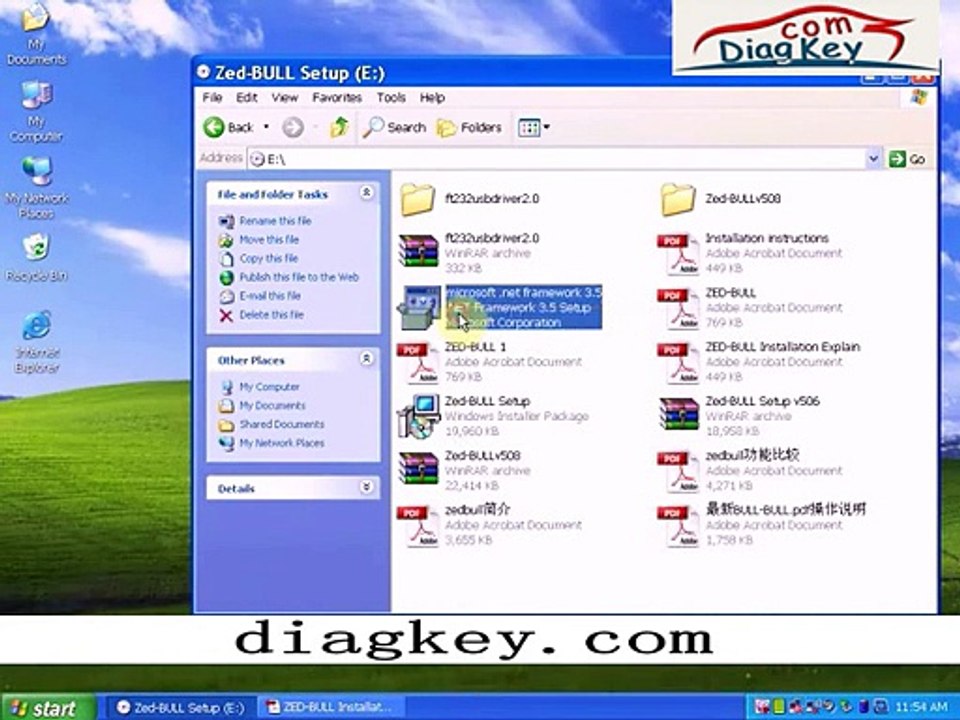Go to My Network Places in Other Places
This screenshot has height=720, width=960.
click(282, 443)
